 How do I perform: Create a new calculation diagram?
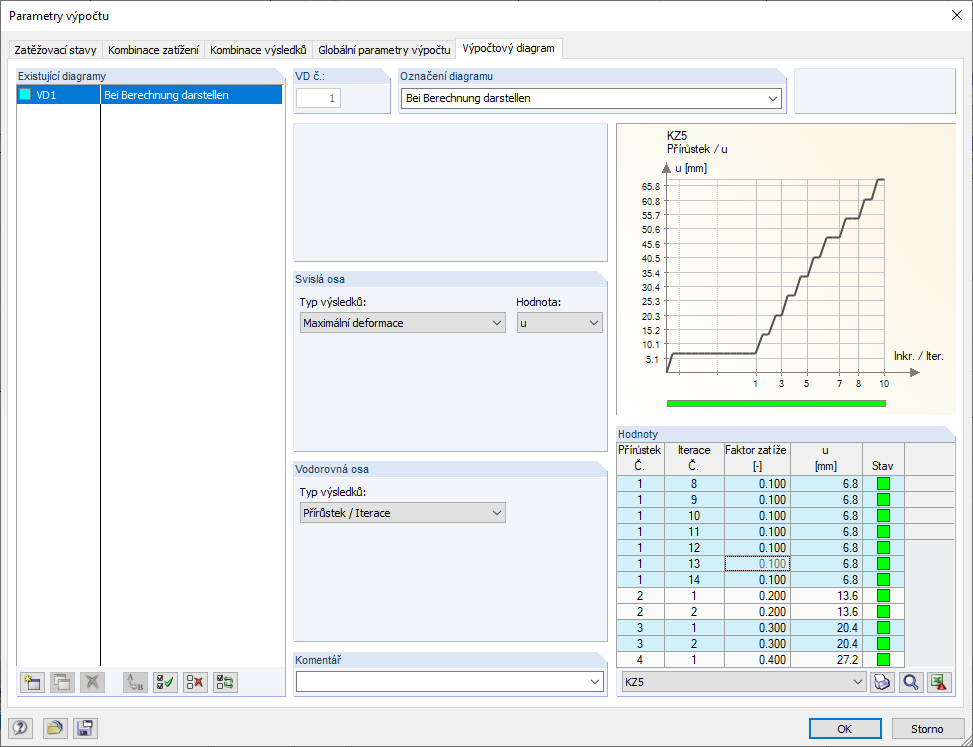tap(32, 682)
